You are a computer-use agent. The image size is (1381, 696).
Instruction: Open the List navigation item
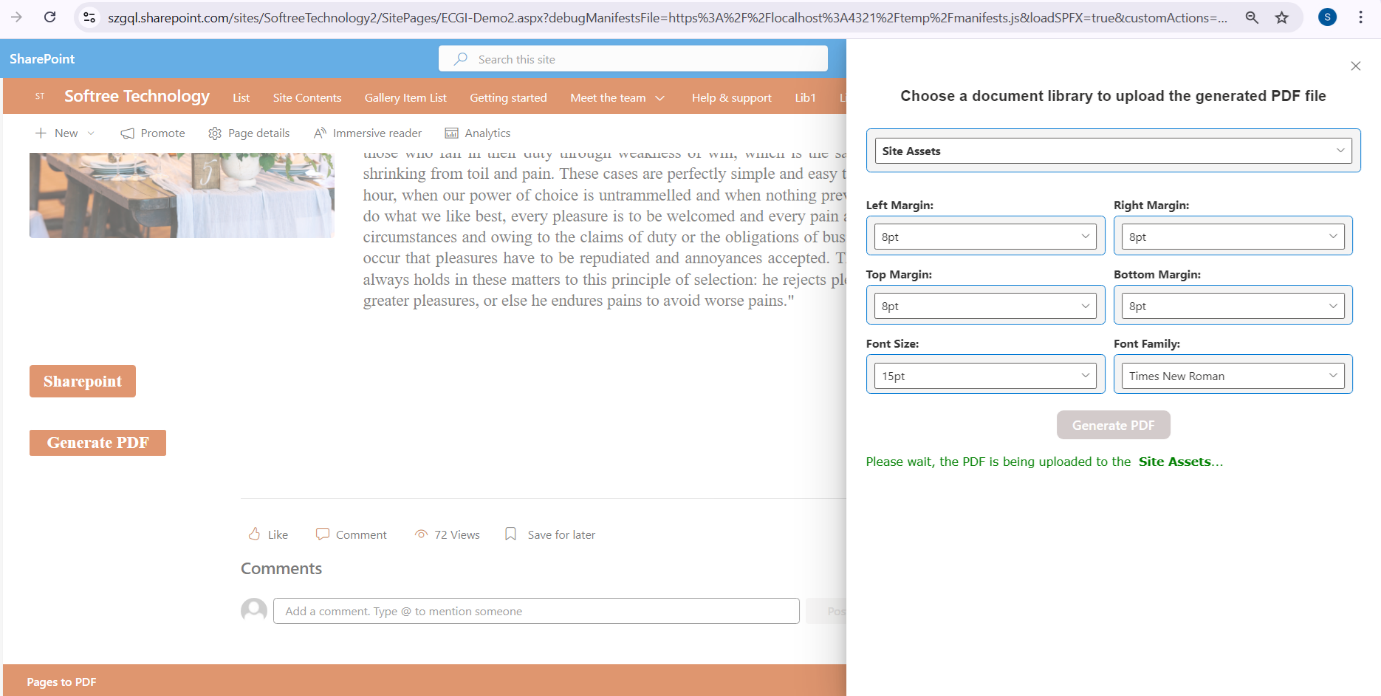pos(241,98)
